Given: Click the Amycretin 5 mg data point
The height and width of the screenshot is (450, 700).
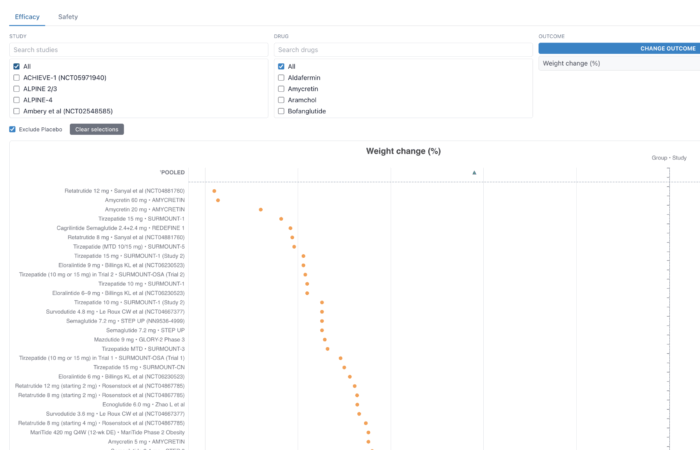Looking at the screenshot, I should pos(367,441).
